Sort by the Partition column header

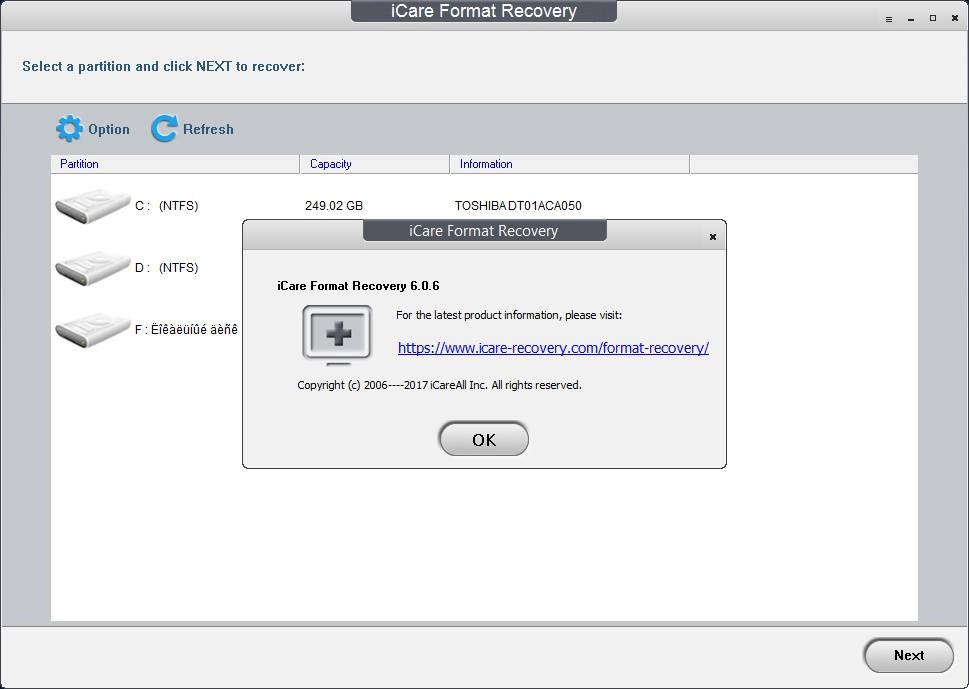[x=175, y=164]
